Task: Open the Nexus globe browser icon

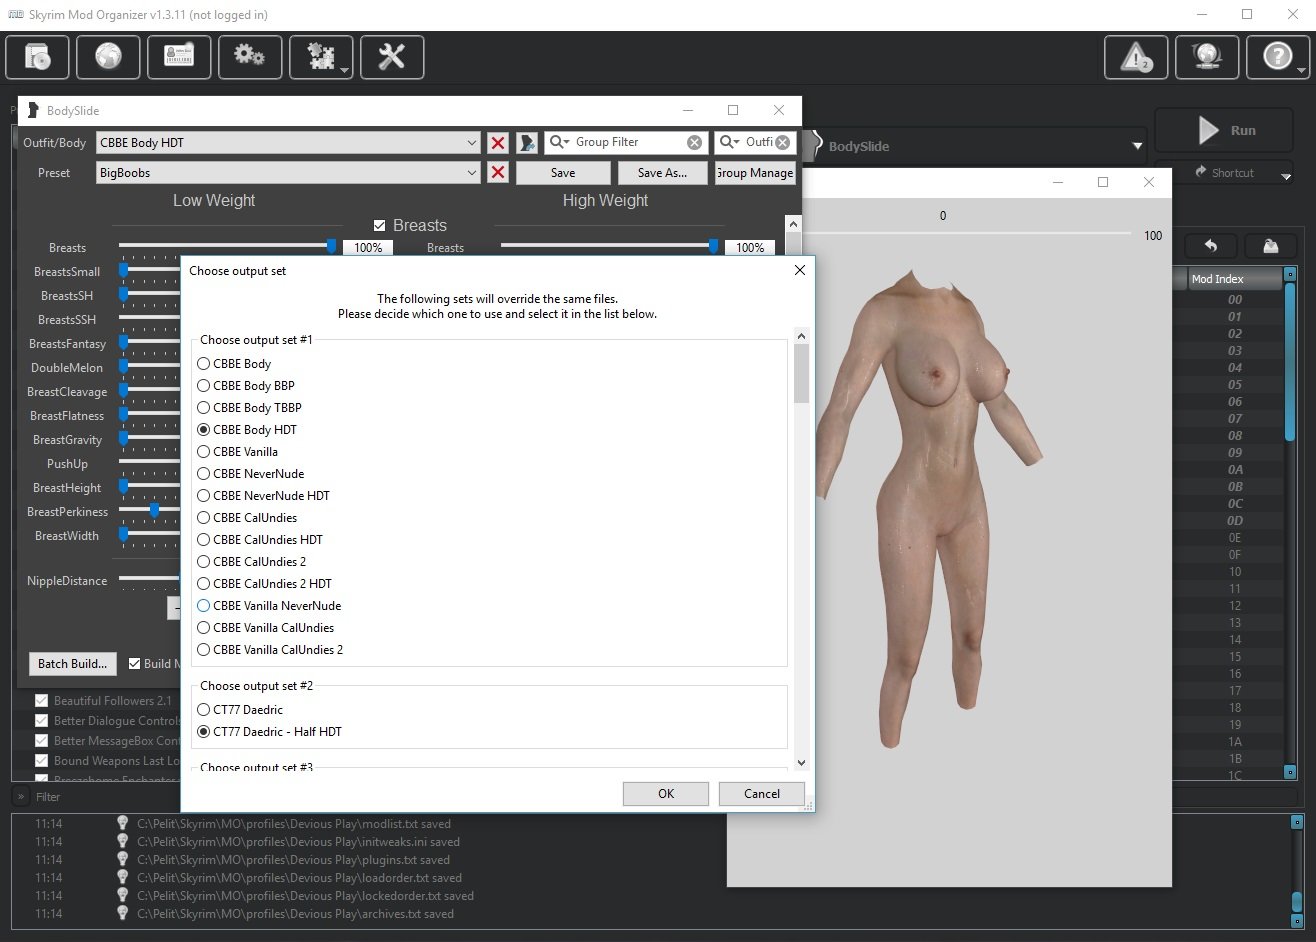Action: pos(108,57)
